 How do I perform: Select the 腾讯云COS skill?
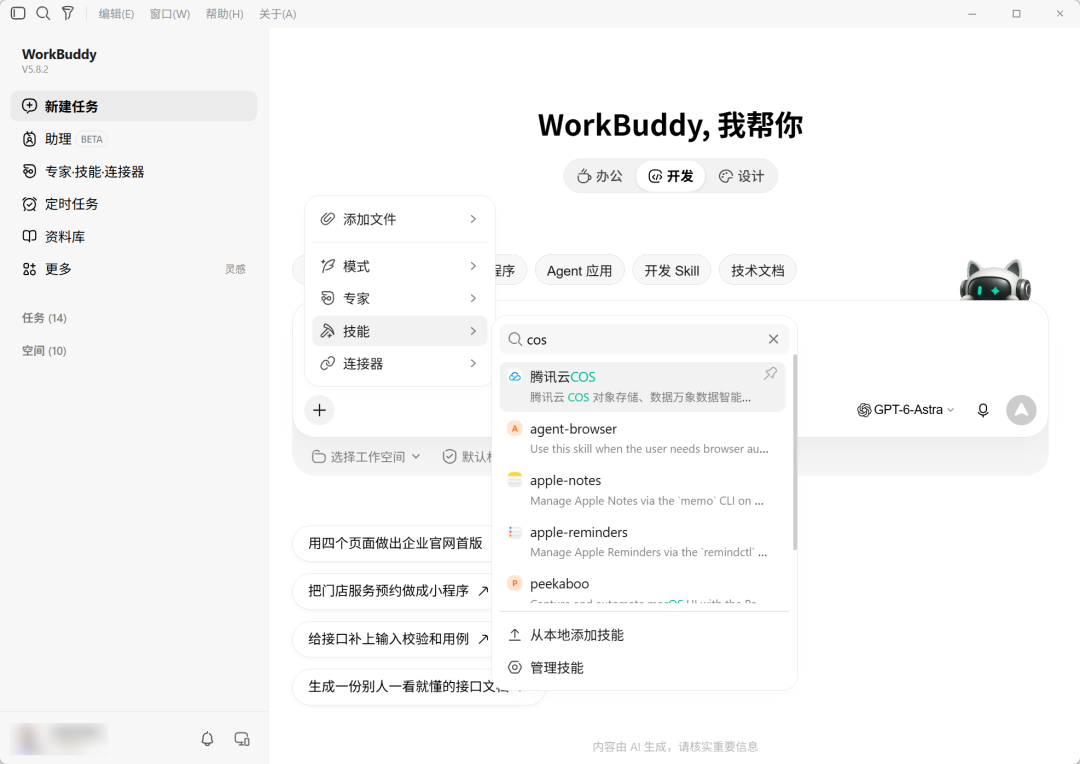tap(643, 386)
